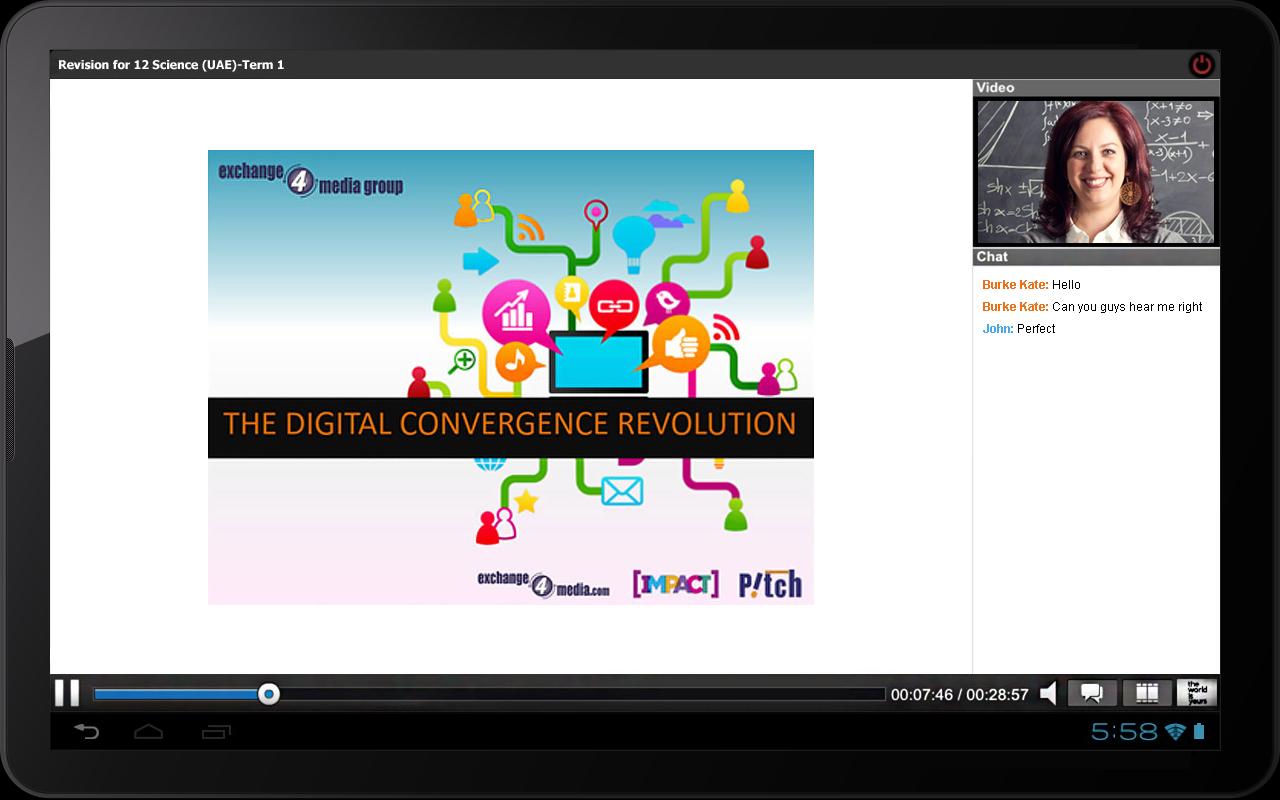Viewport: 1280px width, 800px height.
Task: Select the filmstrip slides icon
Action: point(1146,692)
